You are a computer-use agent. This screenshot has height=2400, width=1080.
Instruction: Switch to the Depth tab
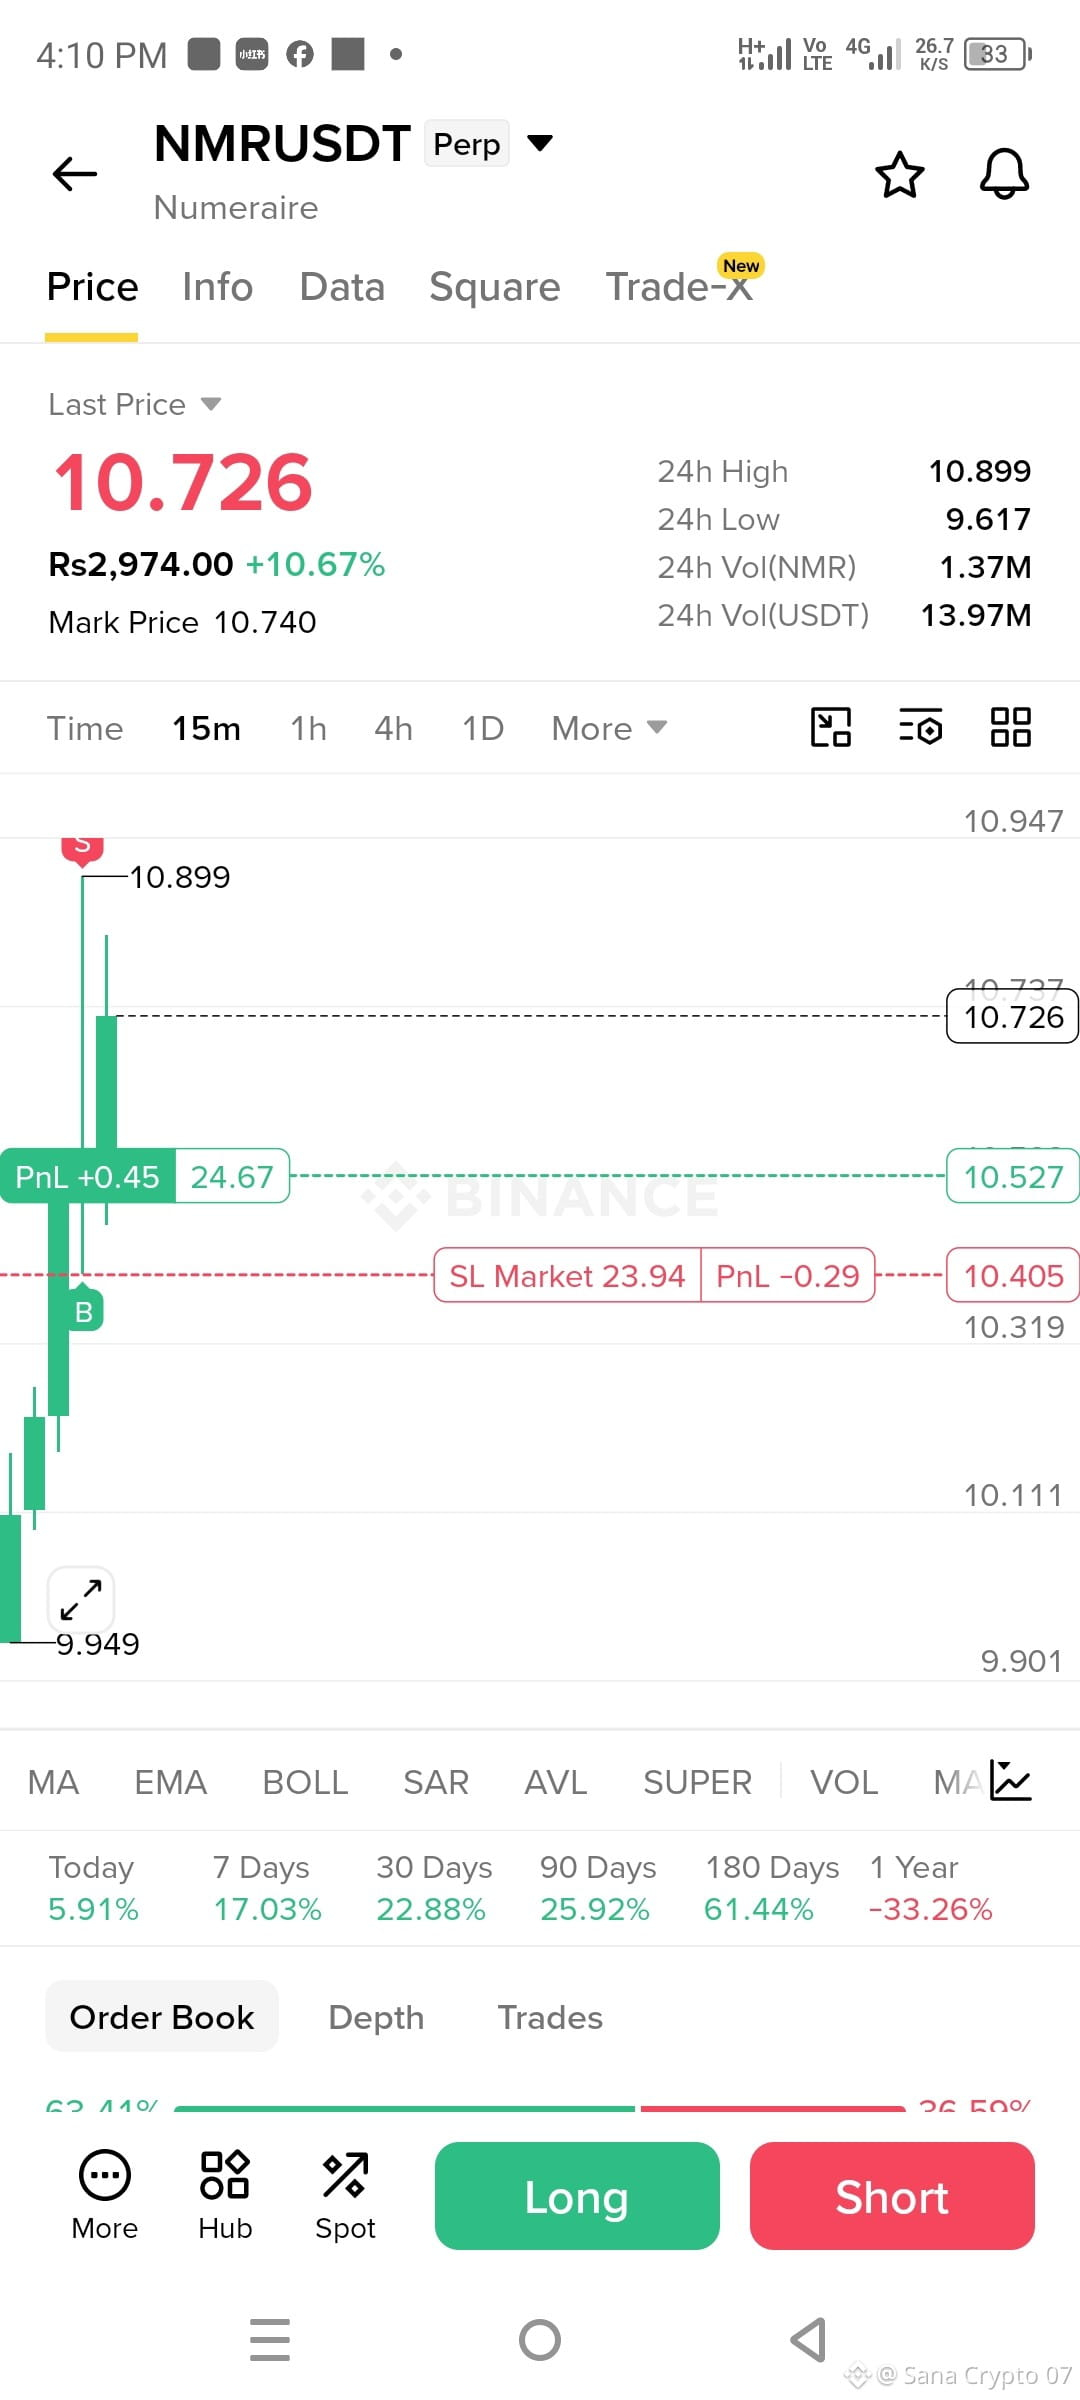coord(376,2017)
